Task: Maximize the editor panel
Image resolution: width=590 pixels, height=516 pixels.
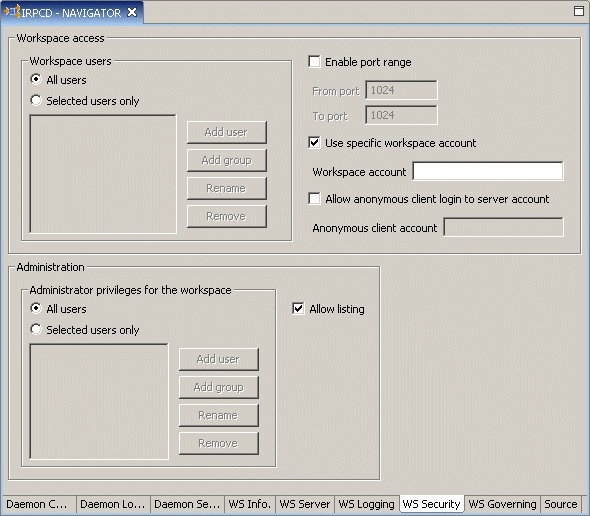Action: click(579, 11)
